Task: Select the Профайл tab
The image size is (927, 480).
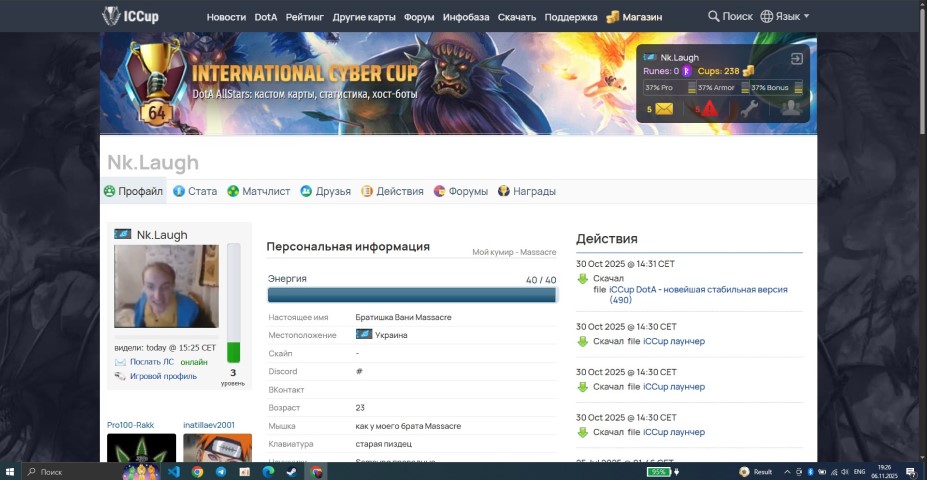Action: (133, 192)
